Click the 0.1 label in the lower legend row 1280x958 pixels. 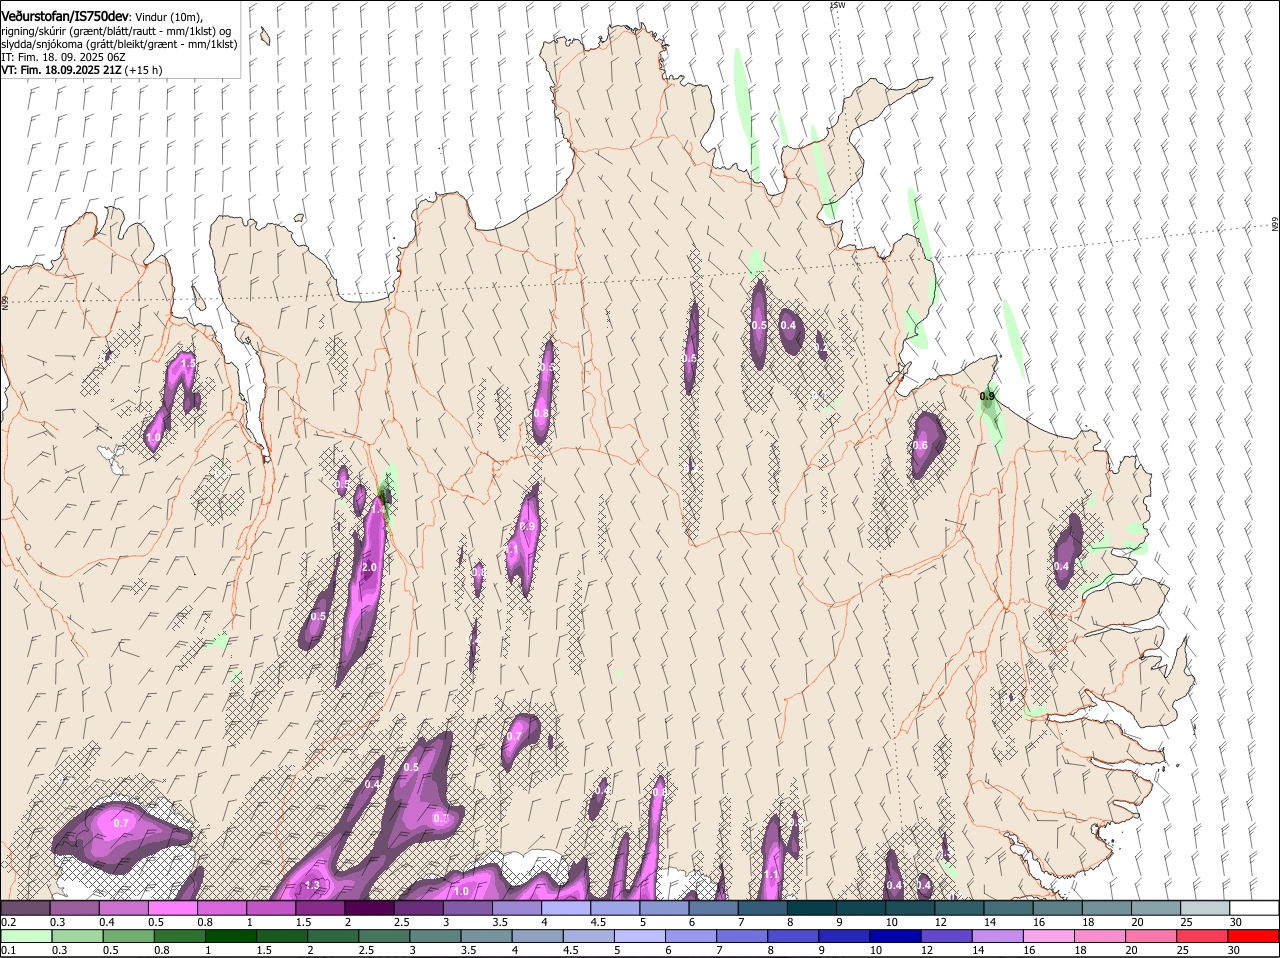(x=8, y=951)
